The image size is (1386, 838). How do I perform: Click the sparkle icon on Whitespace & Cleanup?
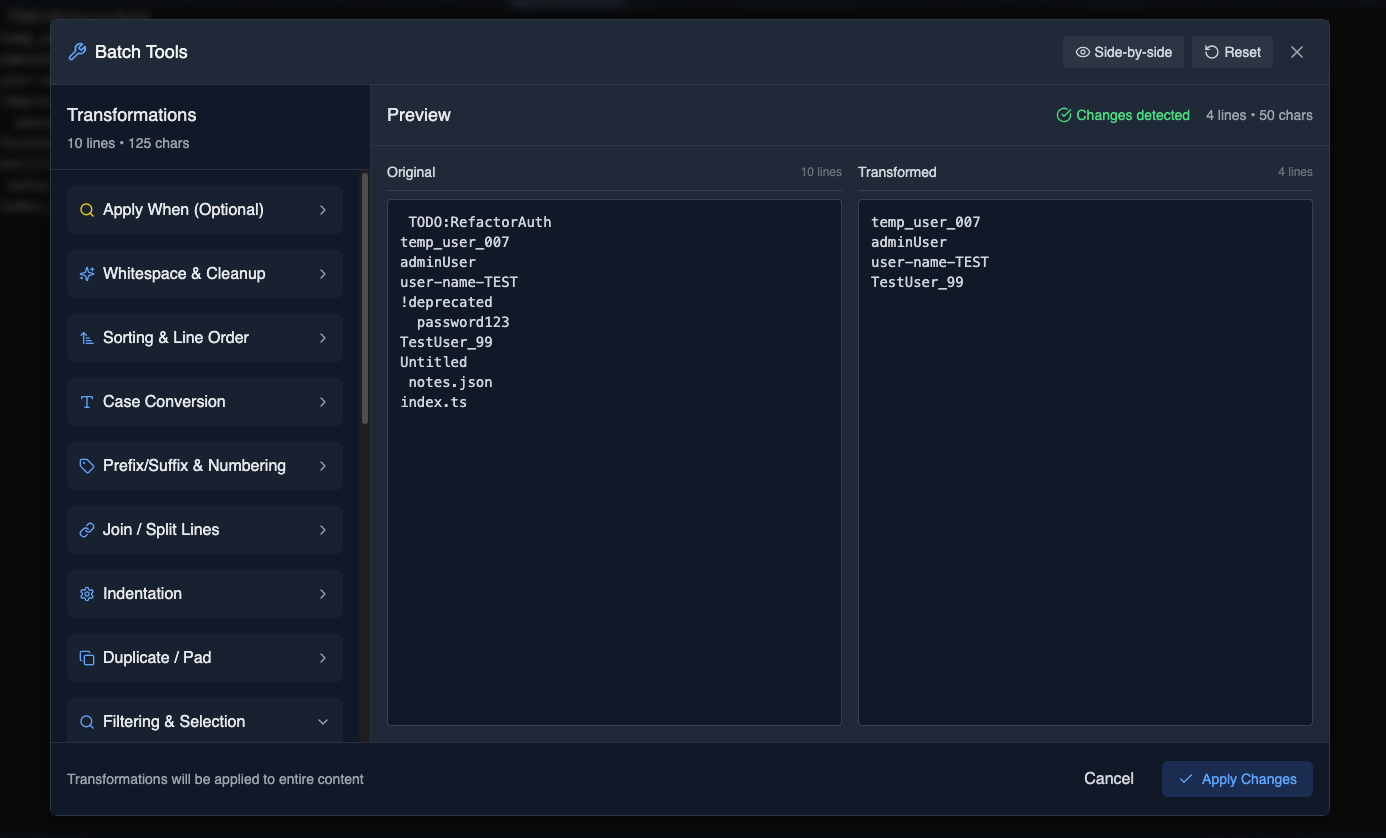87,274
